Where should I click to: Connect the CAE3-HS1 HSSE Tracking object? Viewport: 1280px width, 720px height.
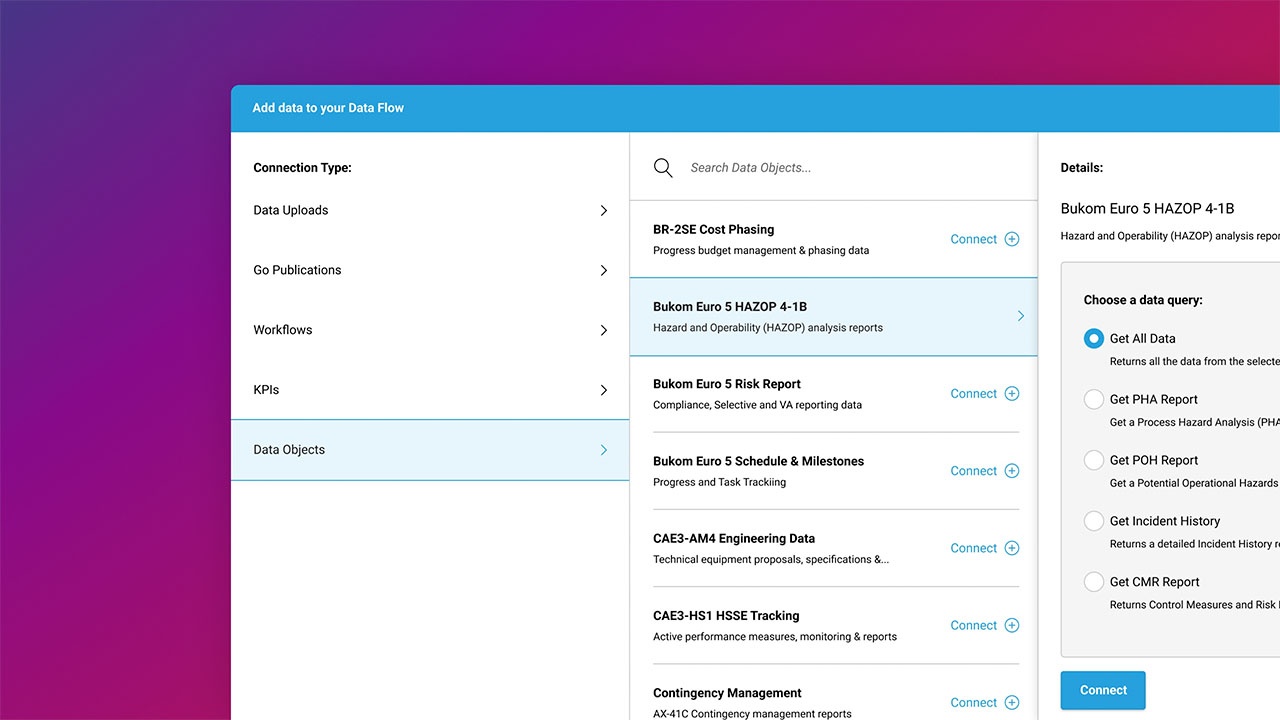[973, 625]
